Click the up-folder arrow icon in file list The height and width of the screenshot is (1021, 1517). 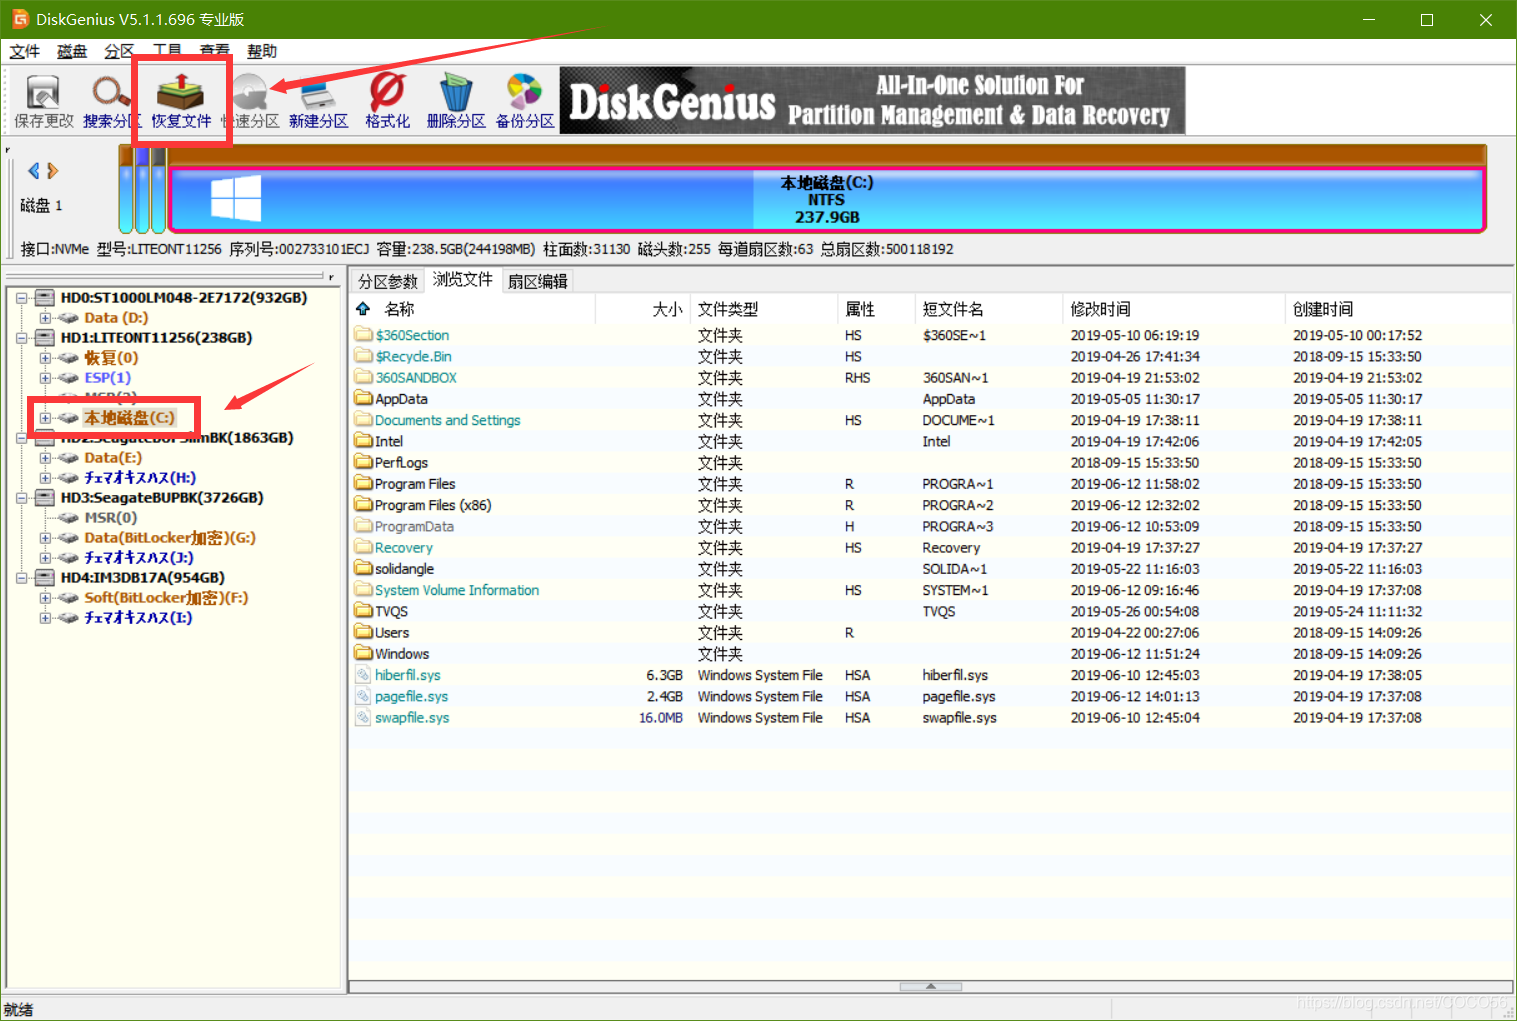click(x=363, y=309)
